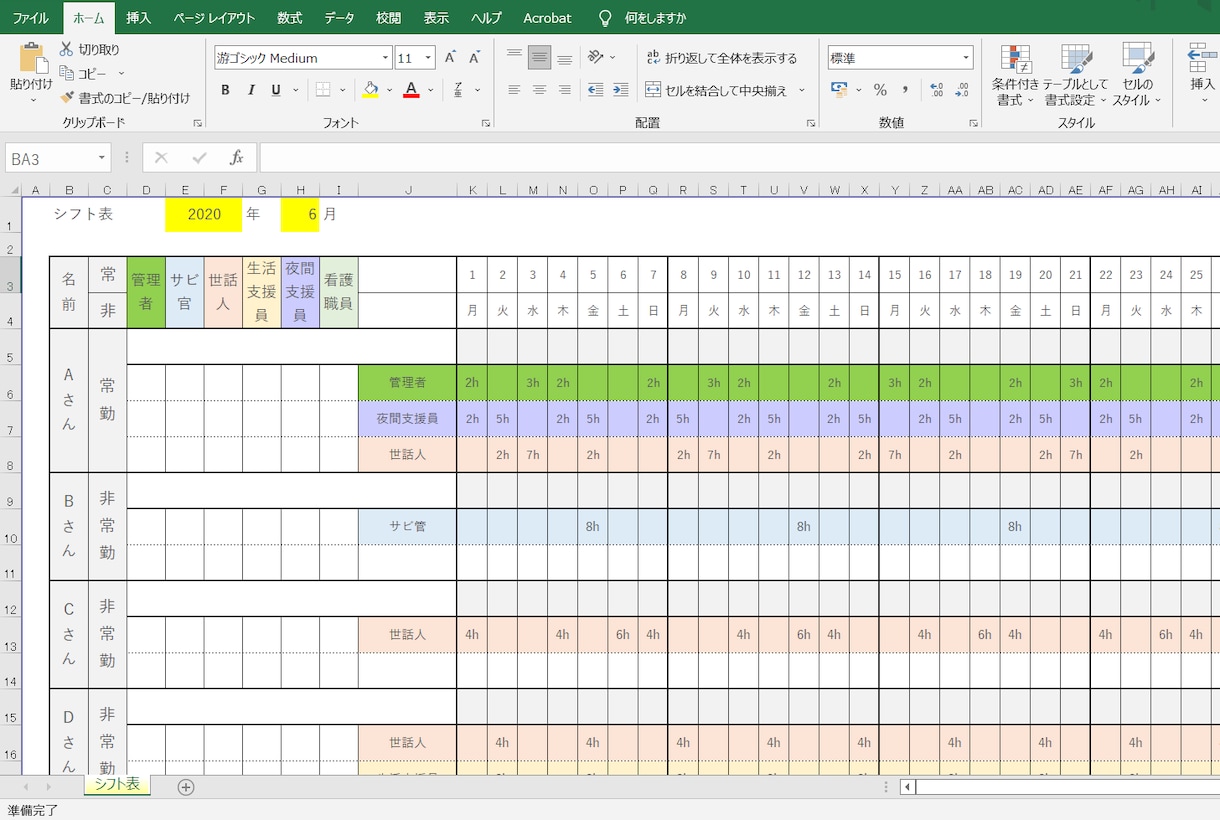
Task: Open the ファイル (File) tab
Action: [x=30, y=18]
